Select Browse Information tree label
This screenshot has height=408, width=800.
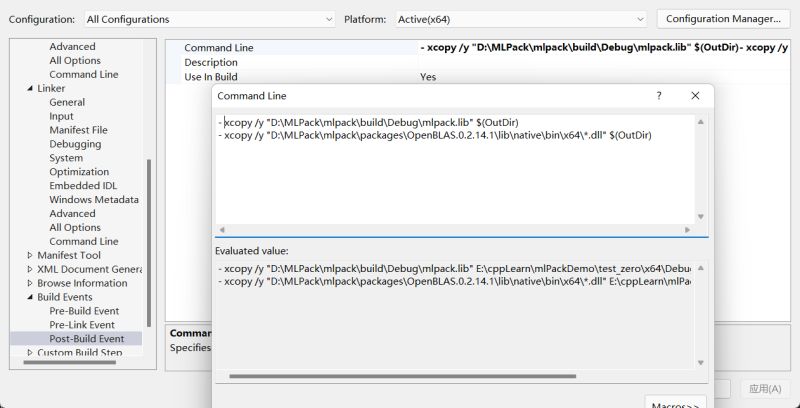tap(82, 283)
